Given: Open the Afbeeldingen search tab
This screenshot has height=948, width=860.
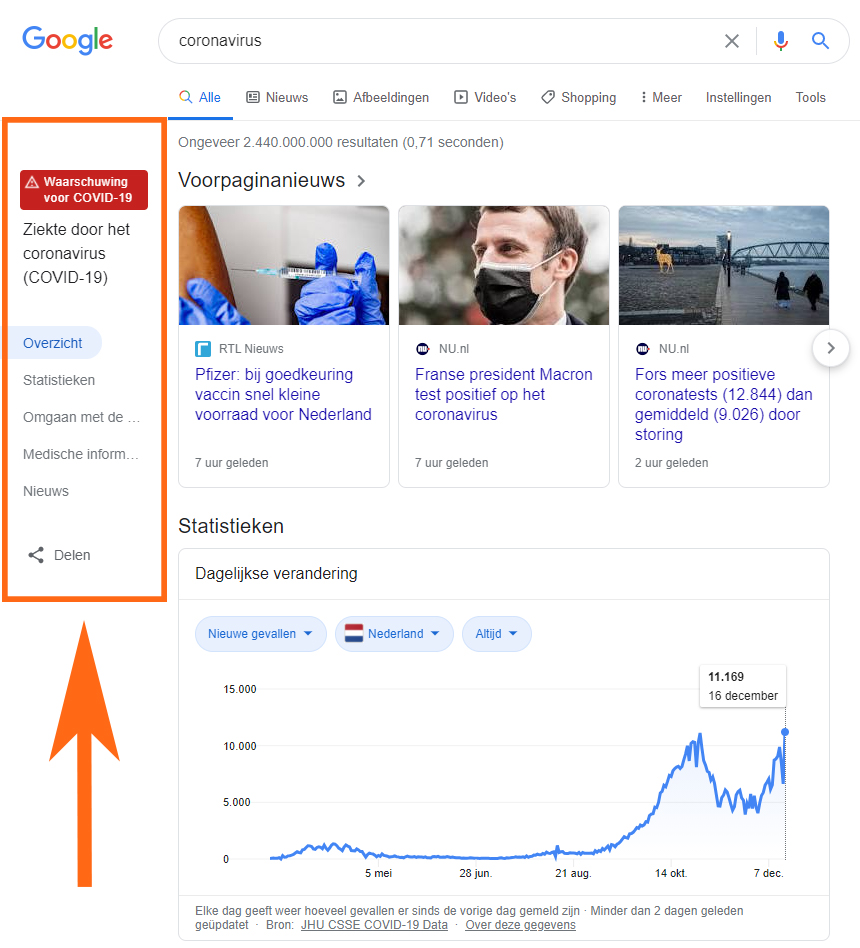Looking at the screenshot, I should [381, 97].
